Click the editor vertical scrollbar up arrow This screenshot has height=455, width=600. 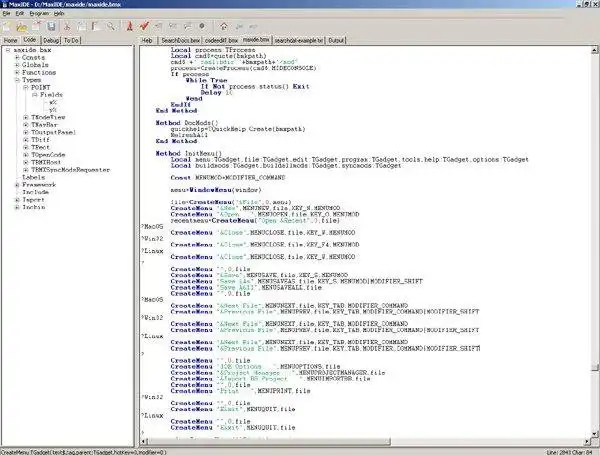(595, 50)
